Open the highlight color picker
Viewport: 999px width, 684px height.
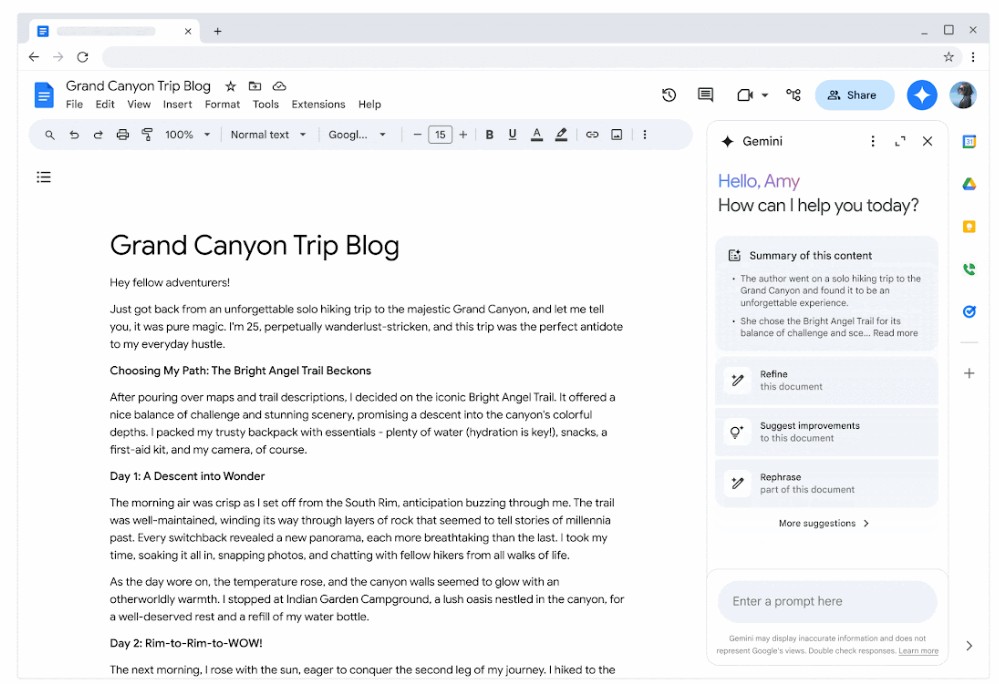point(561,135)
